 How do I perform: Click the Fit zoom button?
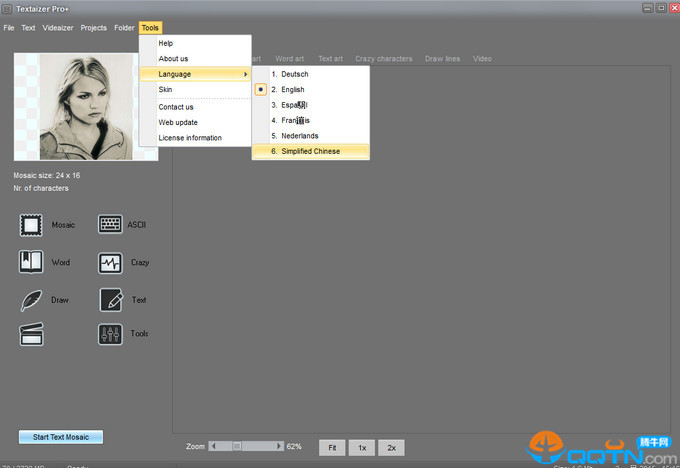pyautogui.click(x=332, y=448)
